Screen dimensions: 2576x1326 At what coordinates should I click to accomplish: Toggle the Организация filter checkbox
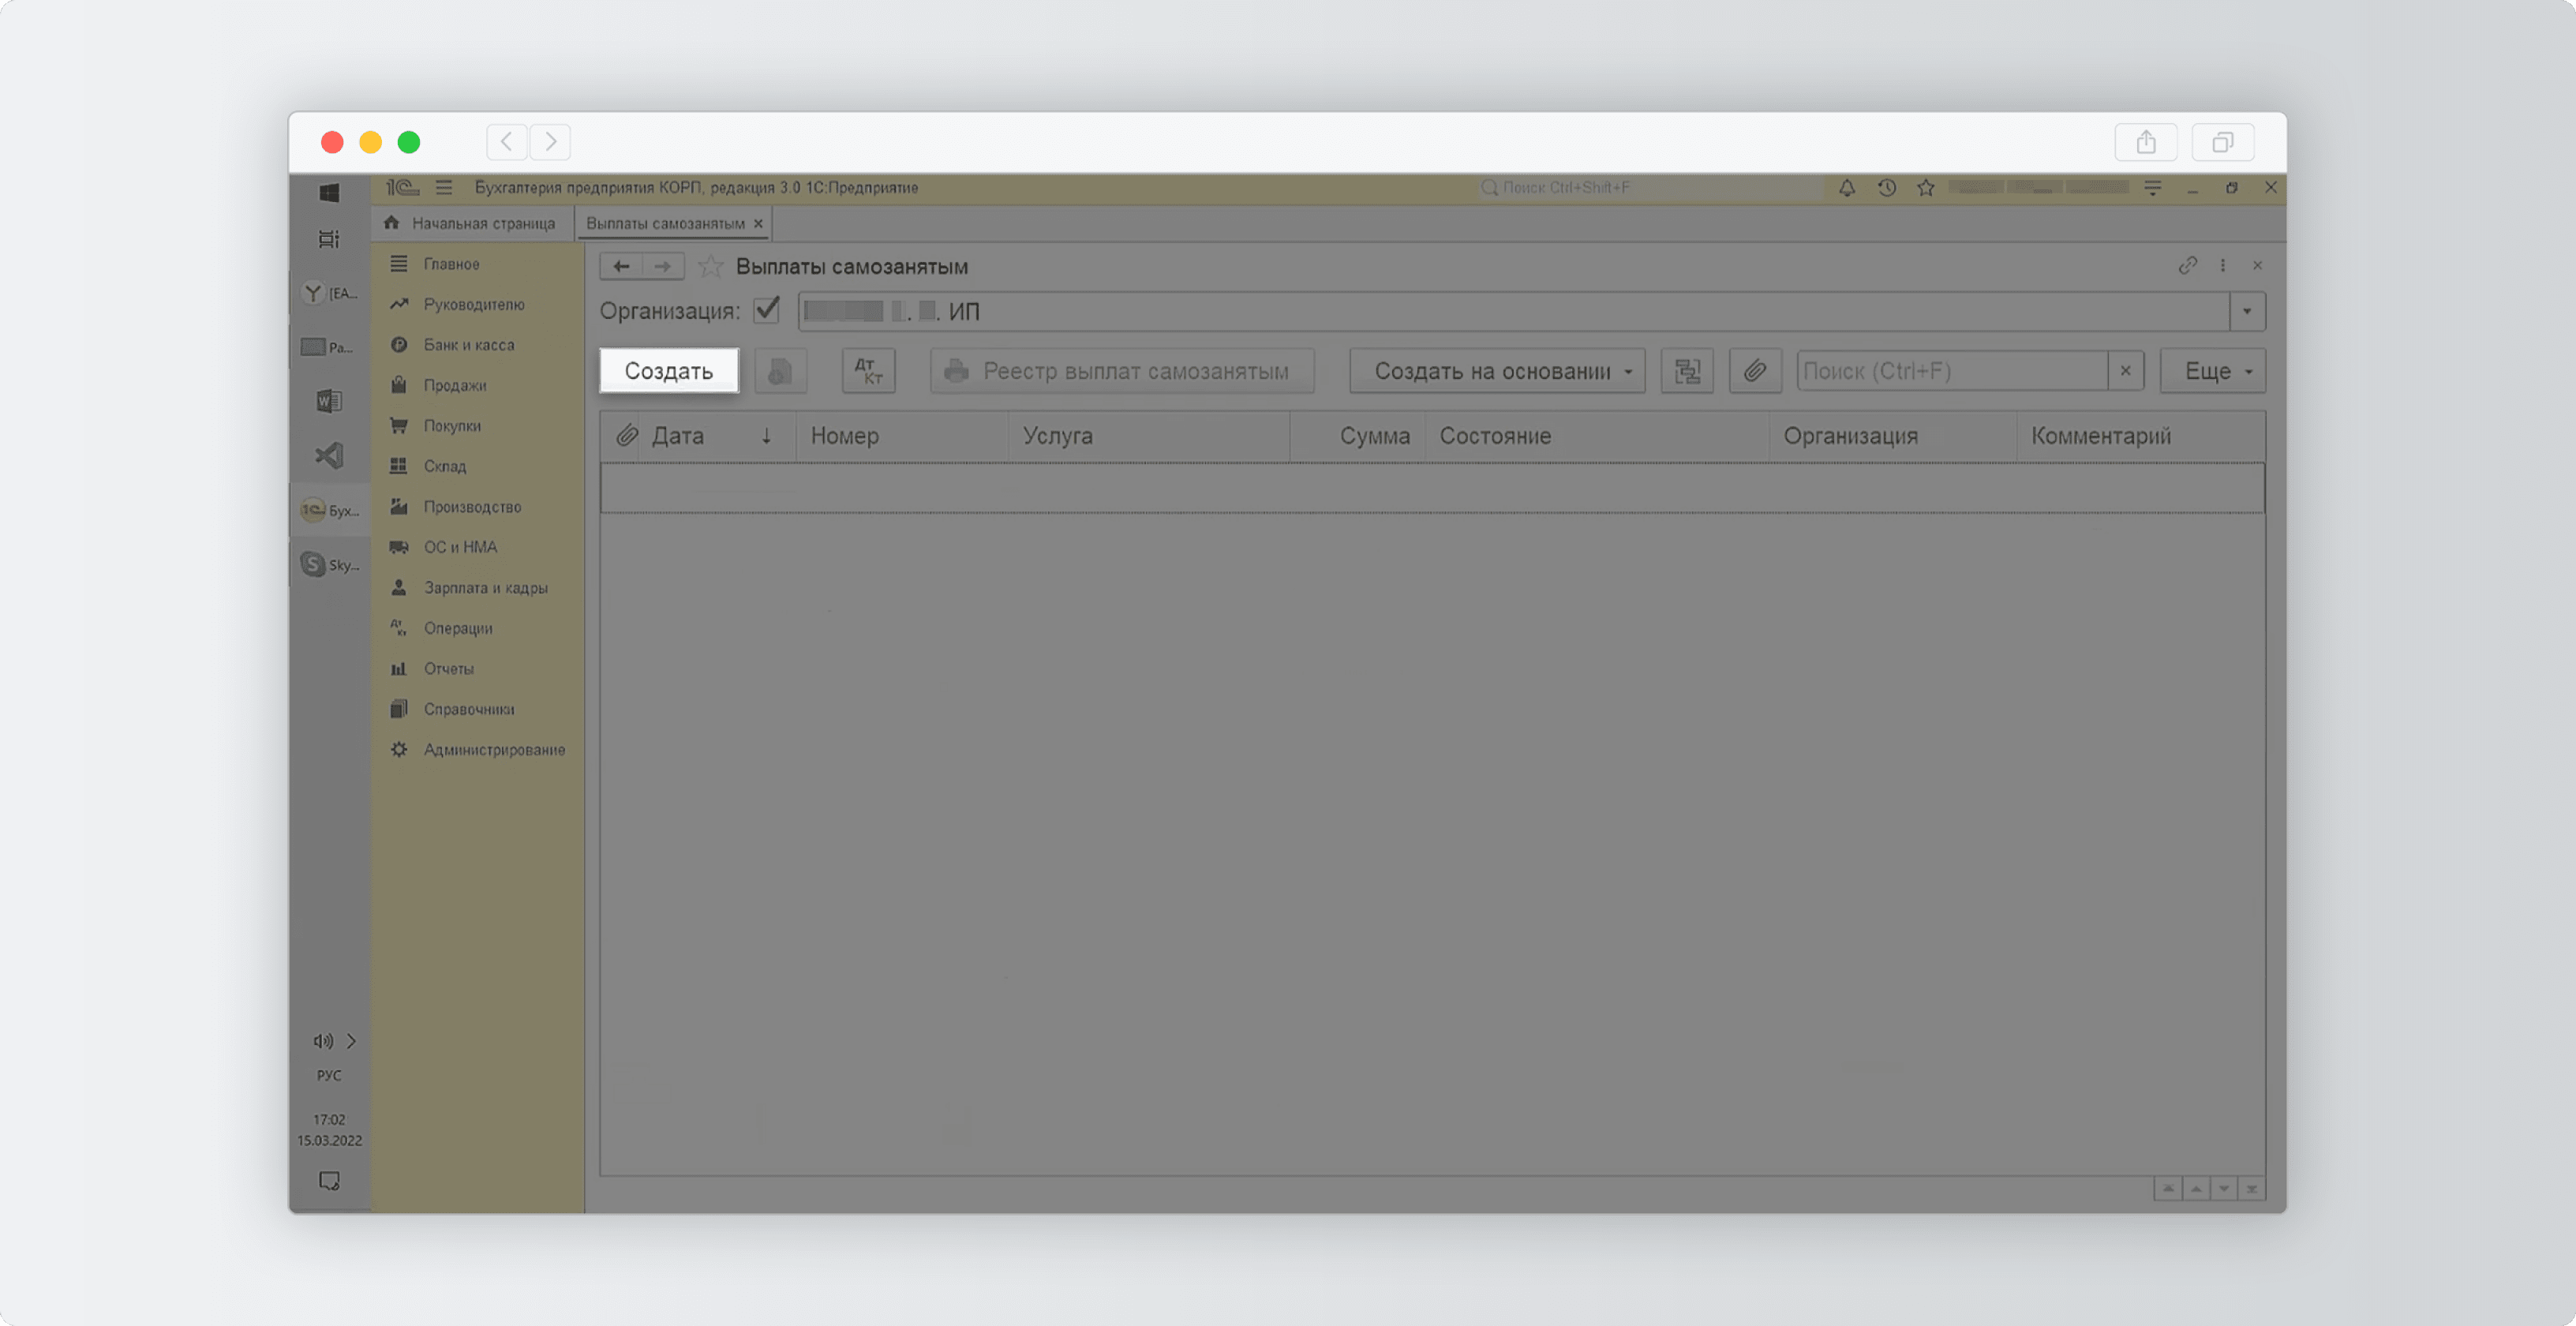[767, 310]
